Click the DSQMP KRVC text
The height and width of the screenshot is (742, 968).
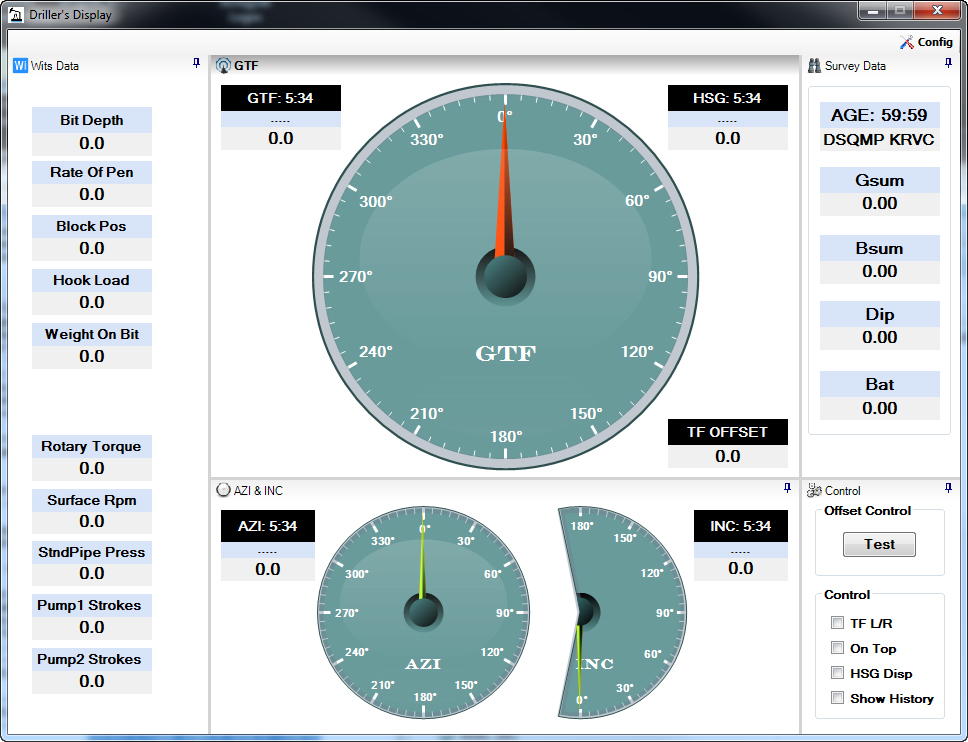pyautogui.click(x=879, y=140)
